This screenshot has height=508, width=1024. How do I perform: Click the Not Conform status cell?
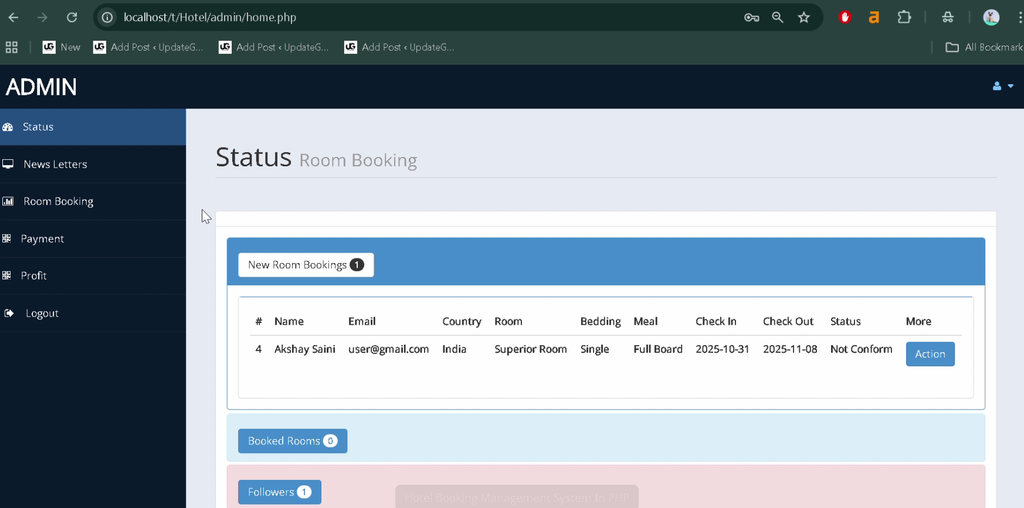pyautogui.click(x=861, y=349)
